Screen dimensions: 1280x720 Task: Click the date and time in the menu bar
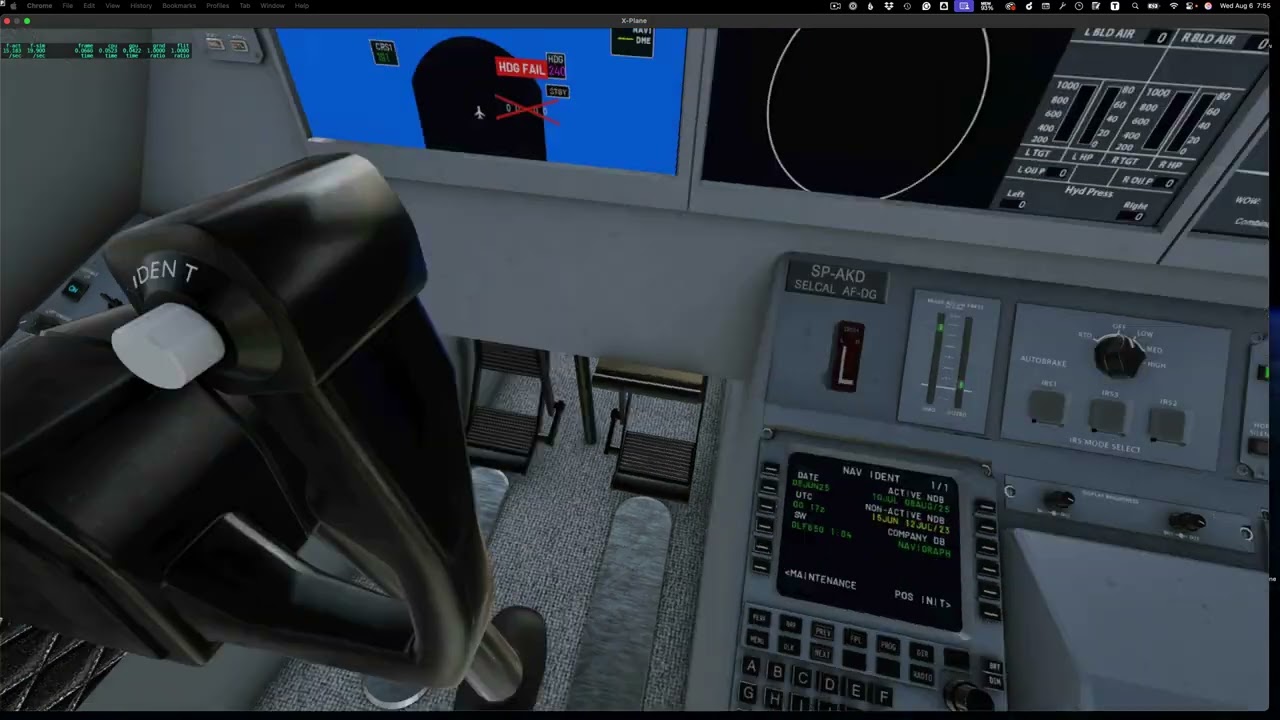(x=1246, y=6)
